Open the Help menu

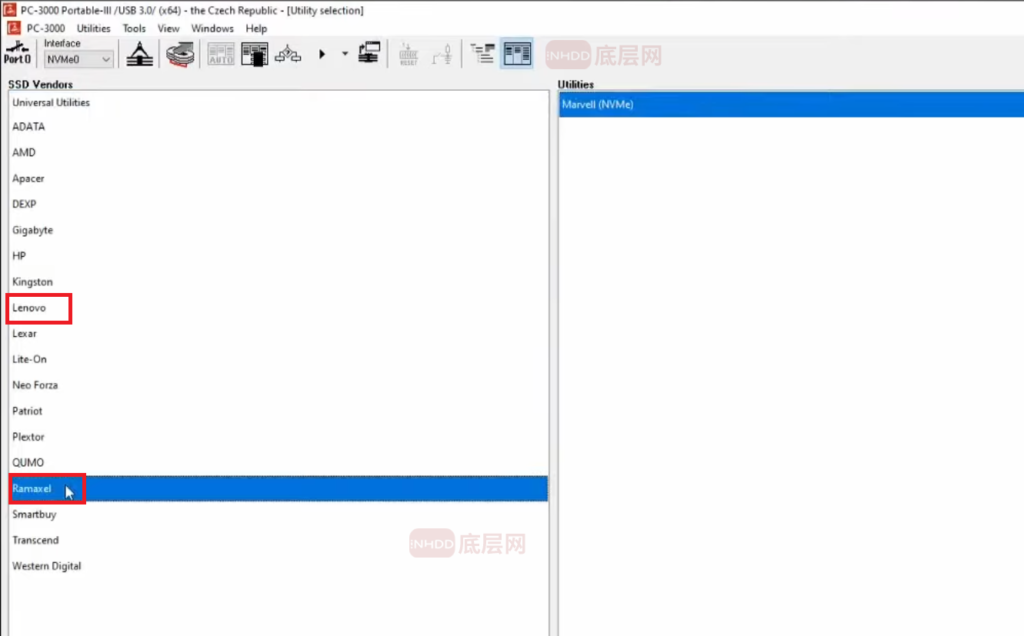256,29
